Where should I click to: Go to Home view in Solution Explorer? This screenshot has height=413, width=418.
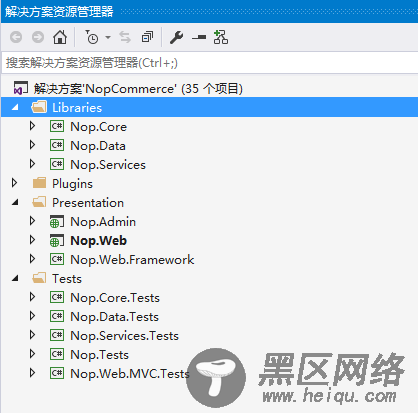click(x=60, y=37)
